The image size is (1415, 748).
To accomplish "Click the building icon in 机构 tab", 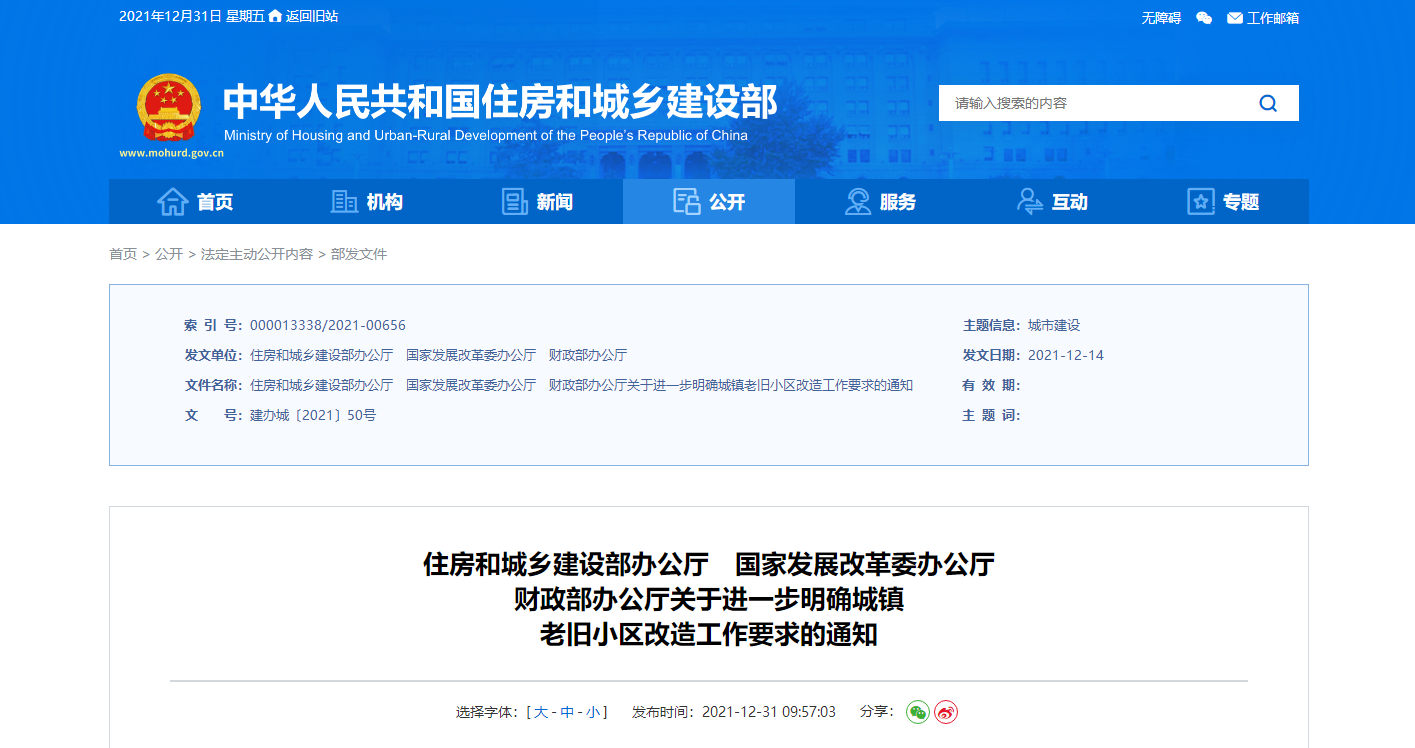I will 344,202.
